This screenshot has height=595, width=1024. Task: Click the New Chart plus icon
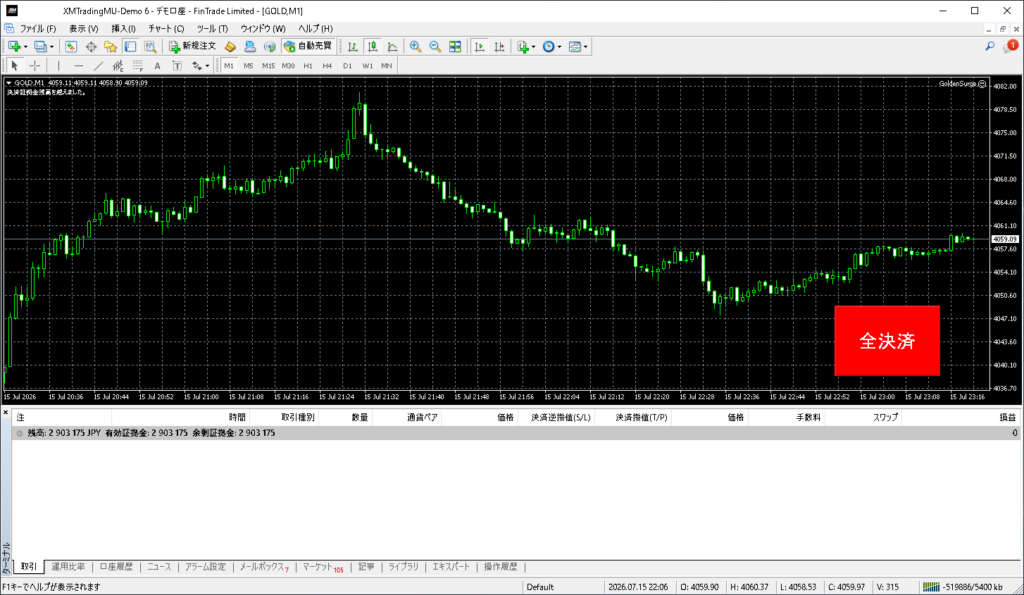pyautogui.click(x=14, y=46)
